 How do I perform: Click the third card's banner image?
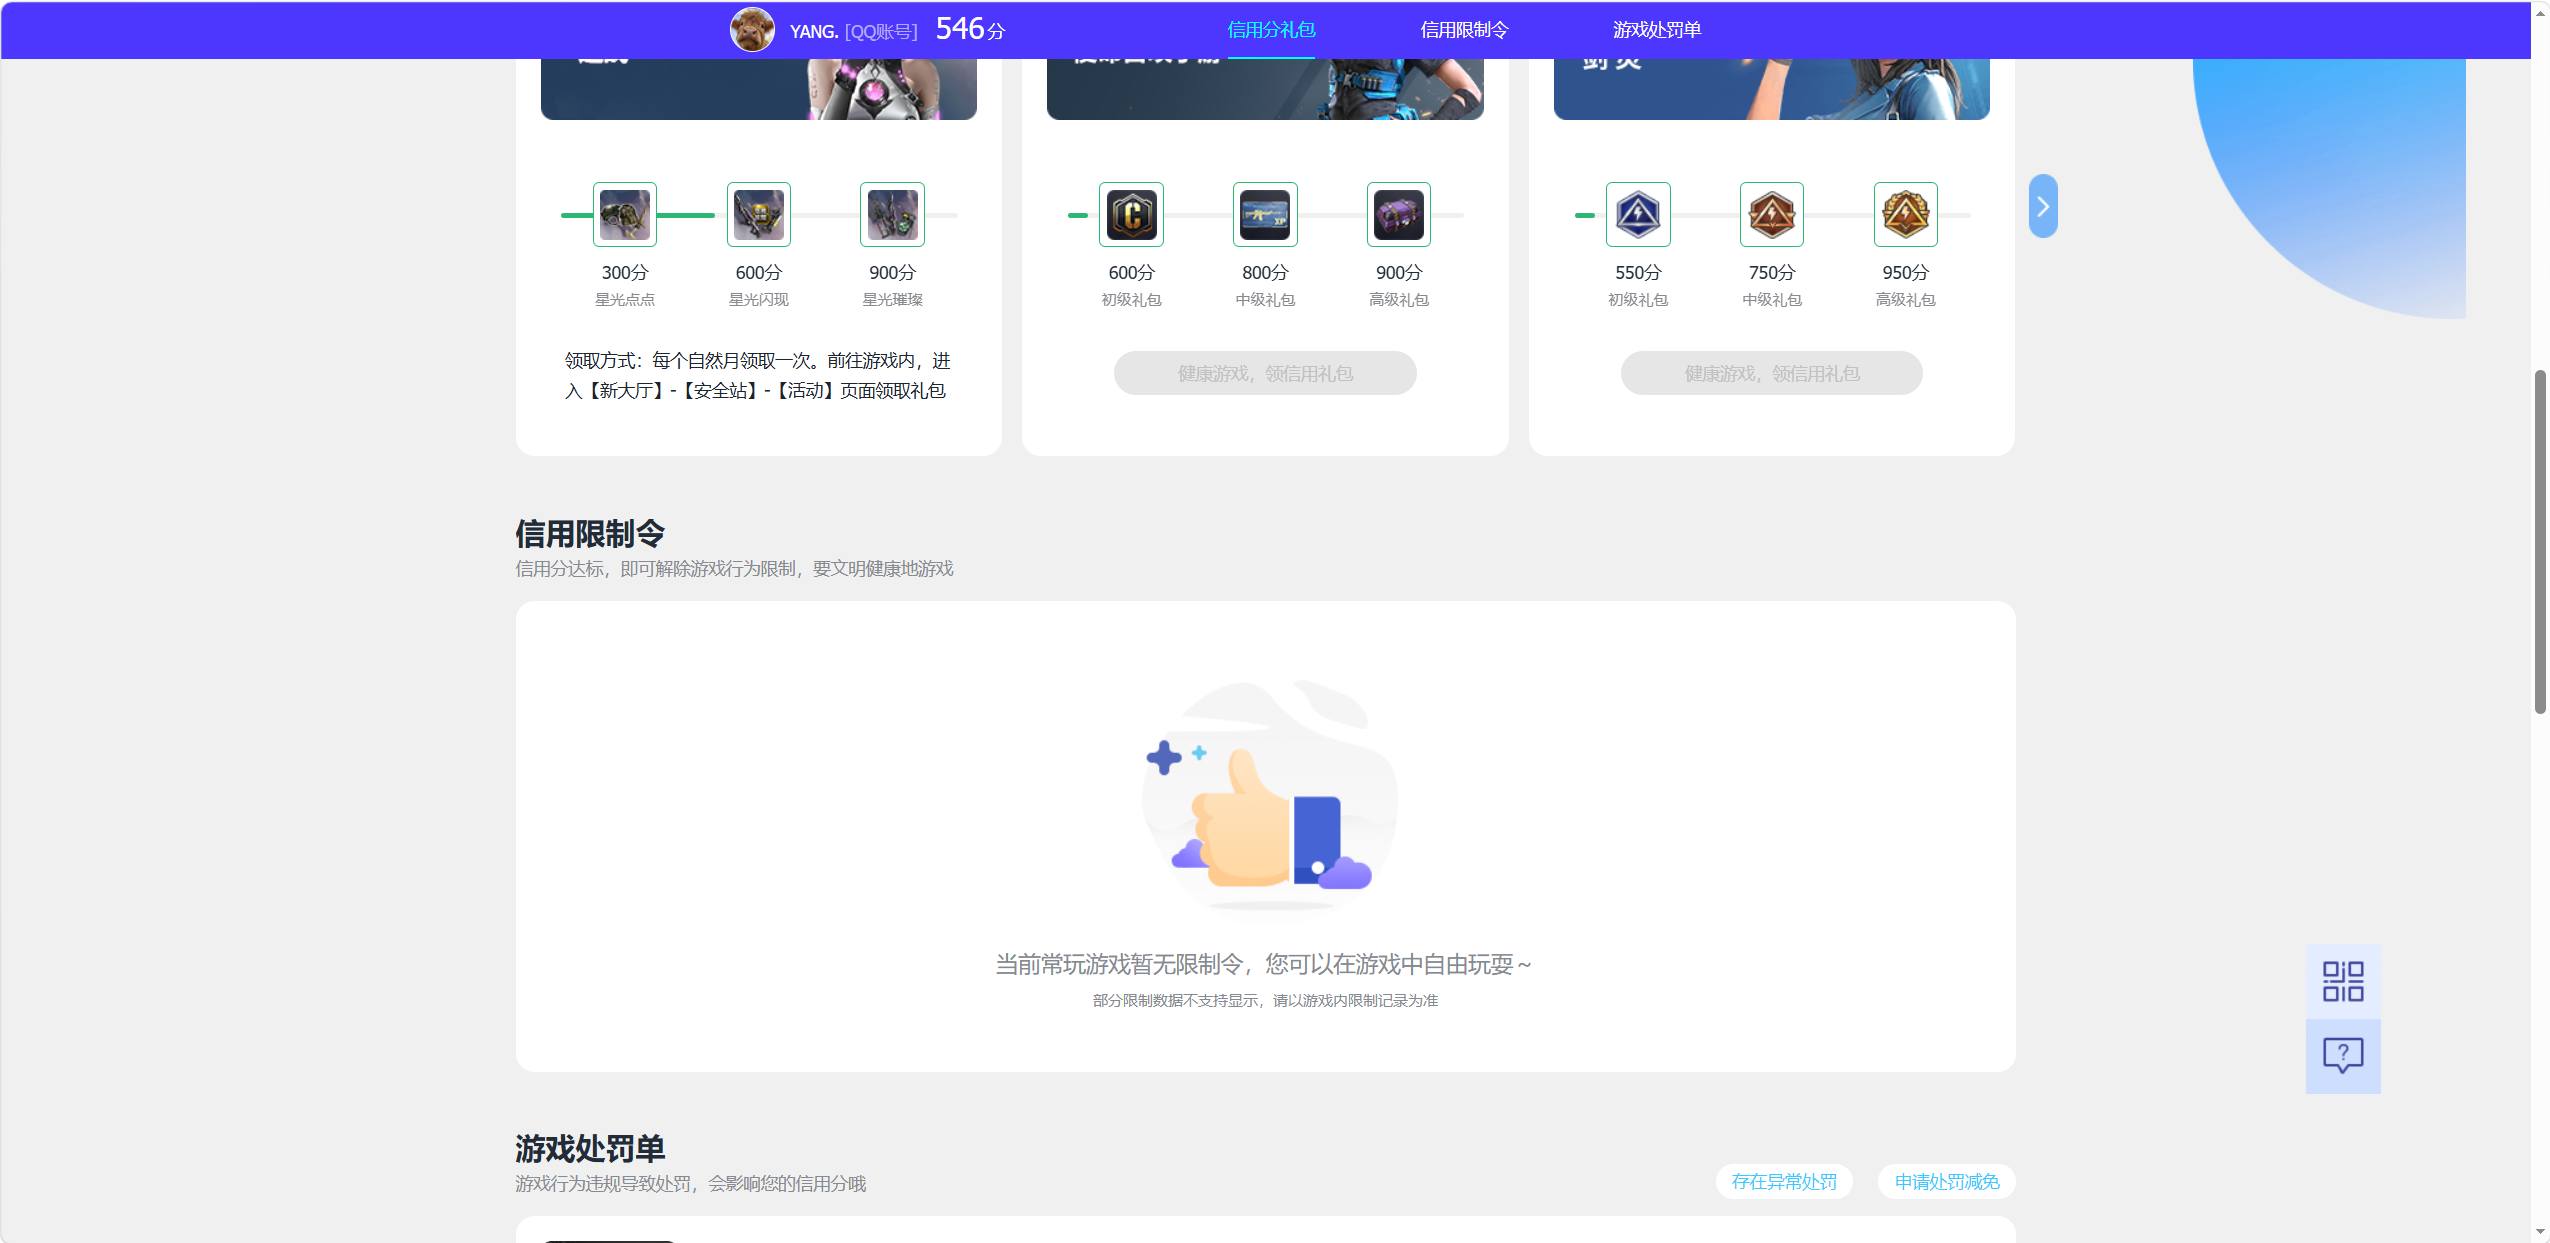point(1772,89)
